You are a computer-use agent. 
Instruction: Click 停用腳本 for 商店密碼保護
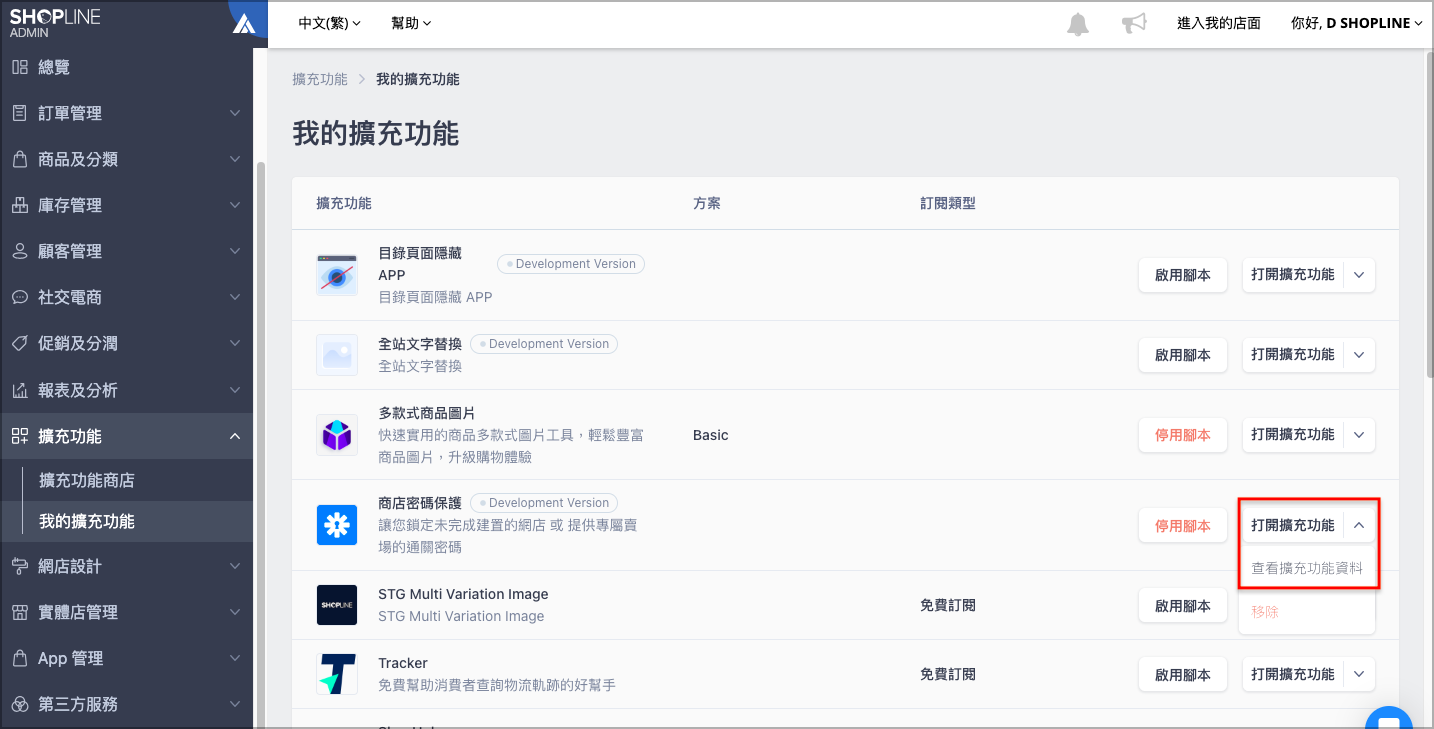[1183, 525]
